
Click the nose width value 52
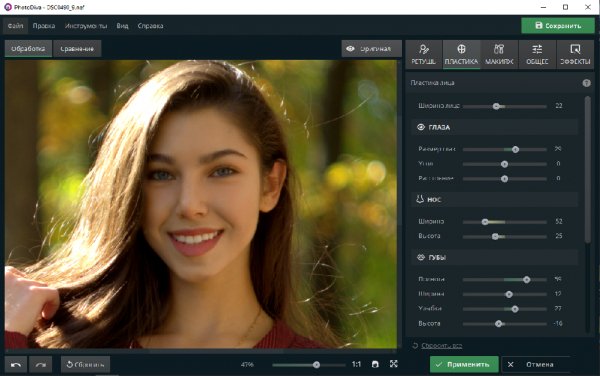559,221
